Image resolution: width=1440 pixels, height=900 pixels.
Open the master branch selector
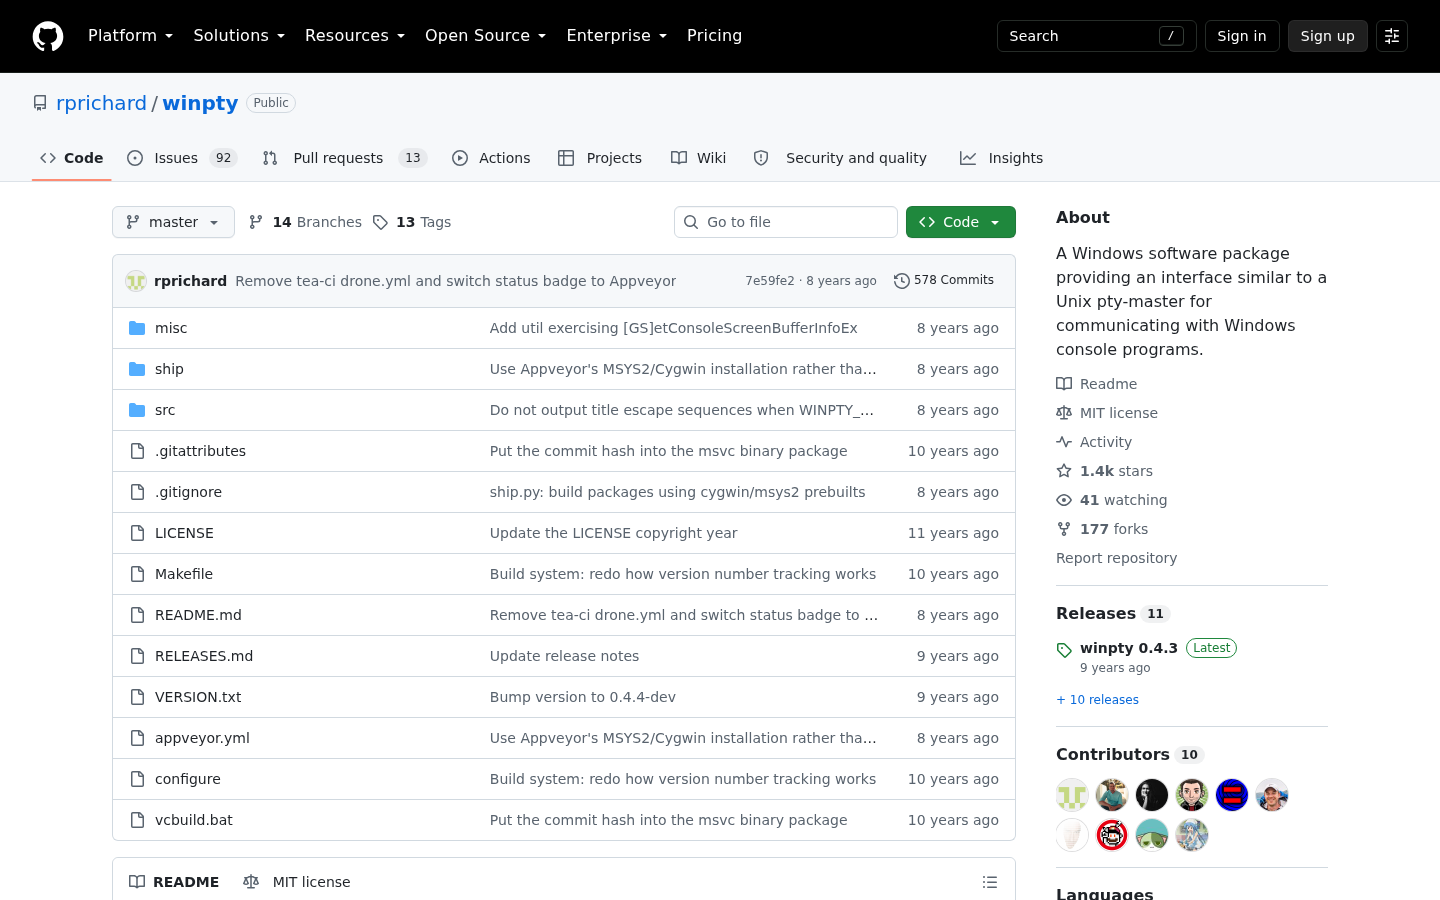pyautogui.click(x=173, y=222)
